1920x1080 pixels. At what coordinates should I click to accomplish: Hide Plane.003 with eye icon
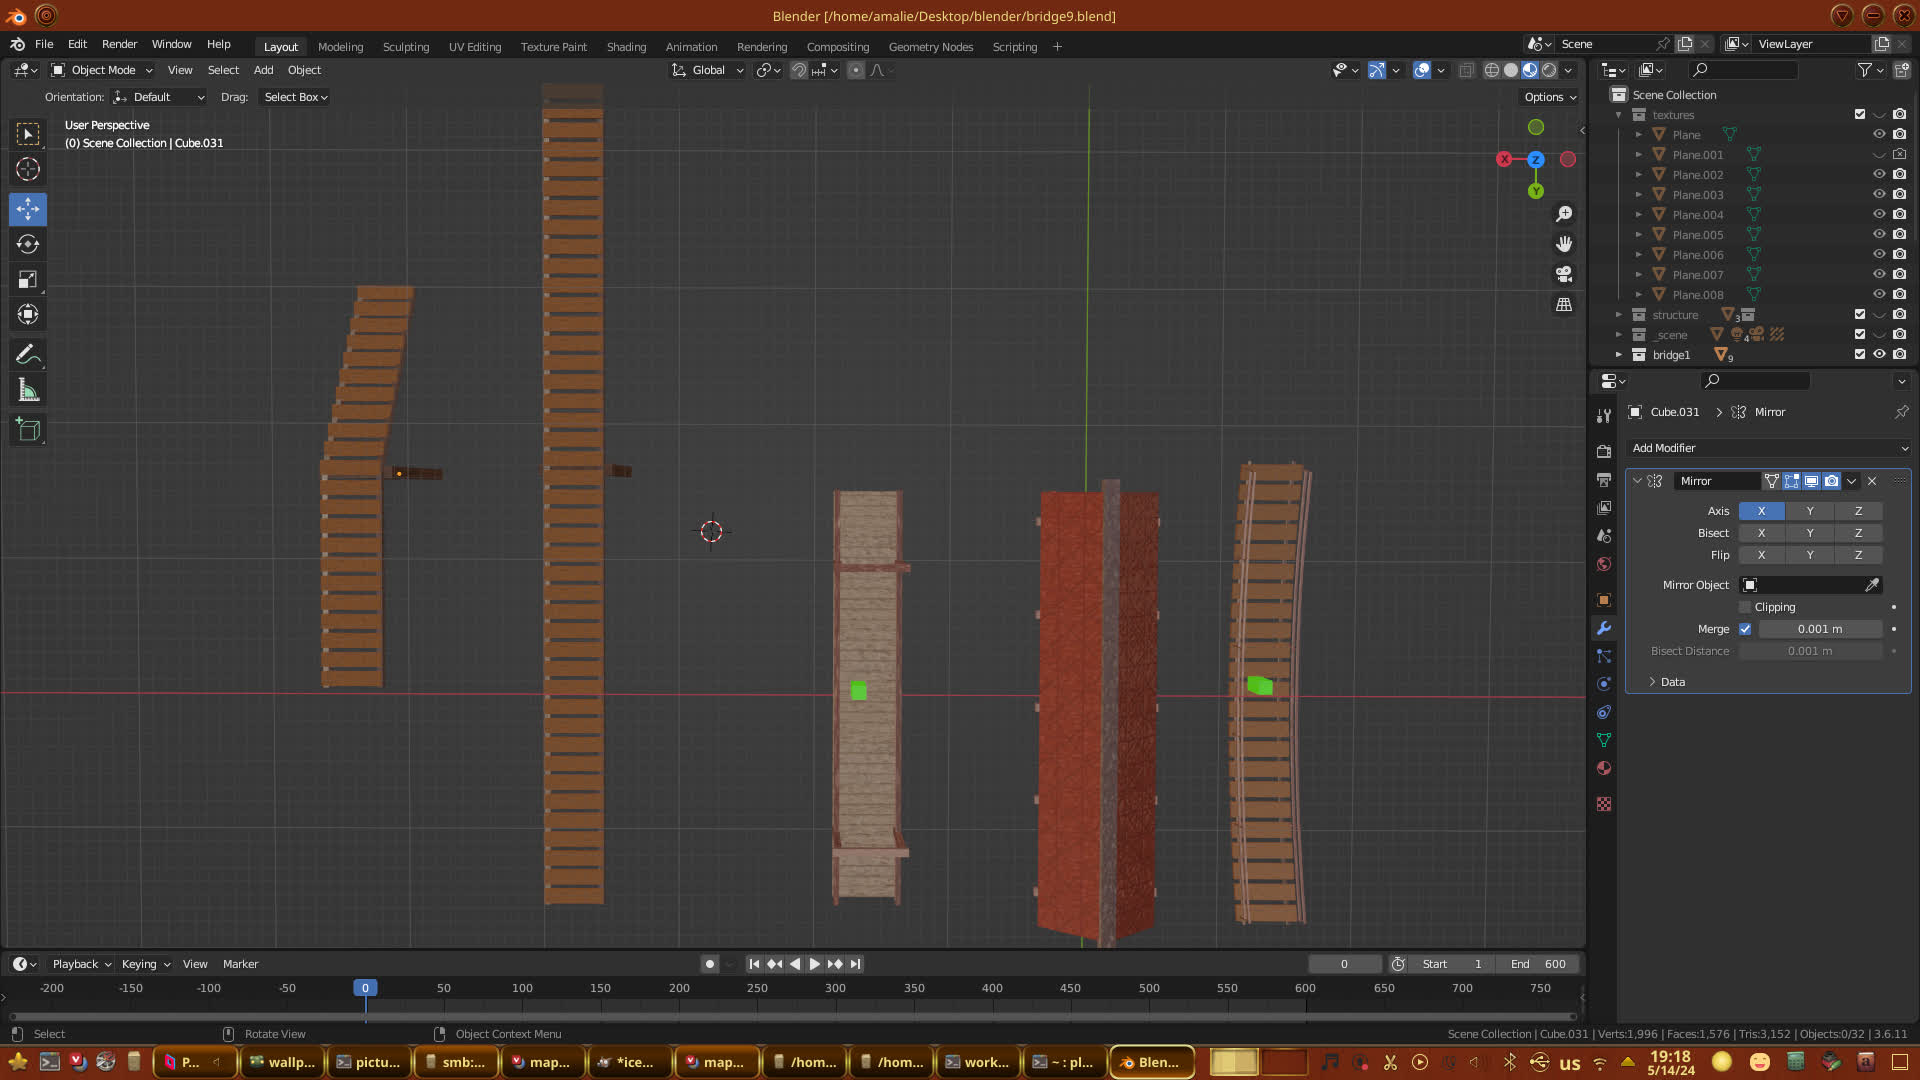click(x=1879, y=194)
